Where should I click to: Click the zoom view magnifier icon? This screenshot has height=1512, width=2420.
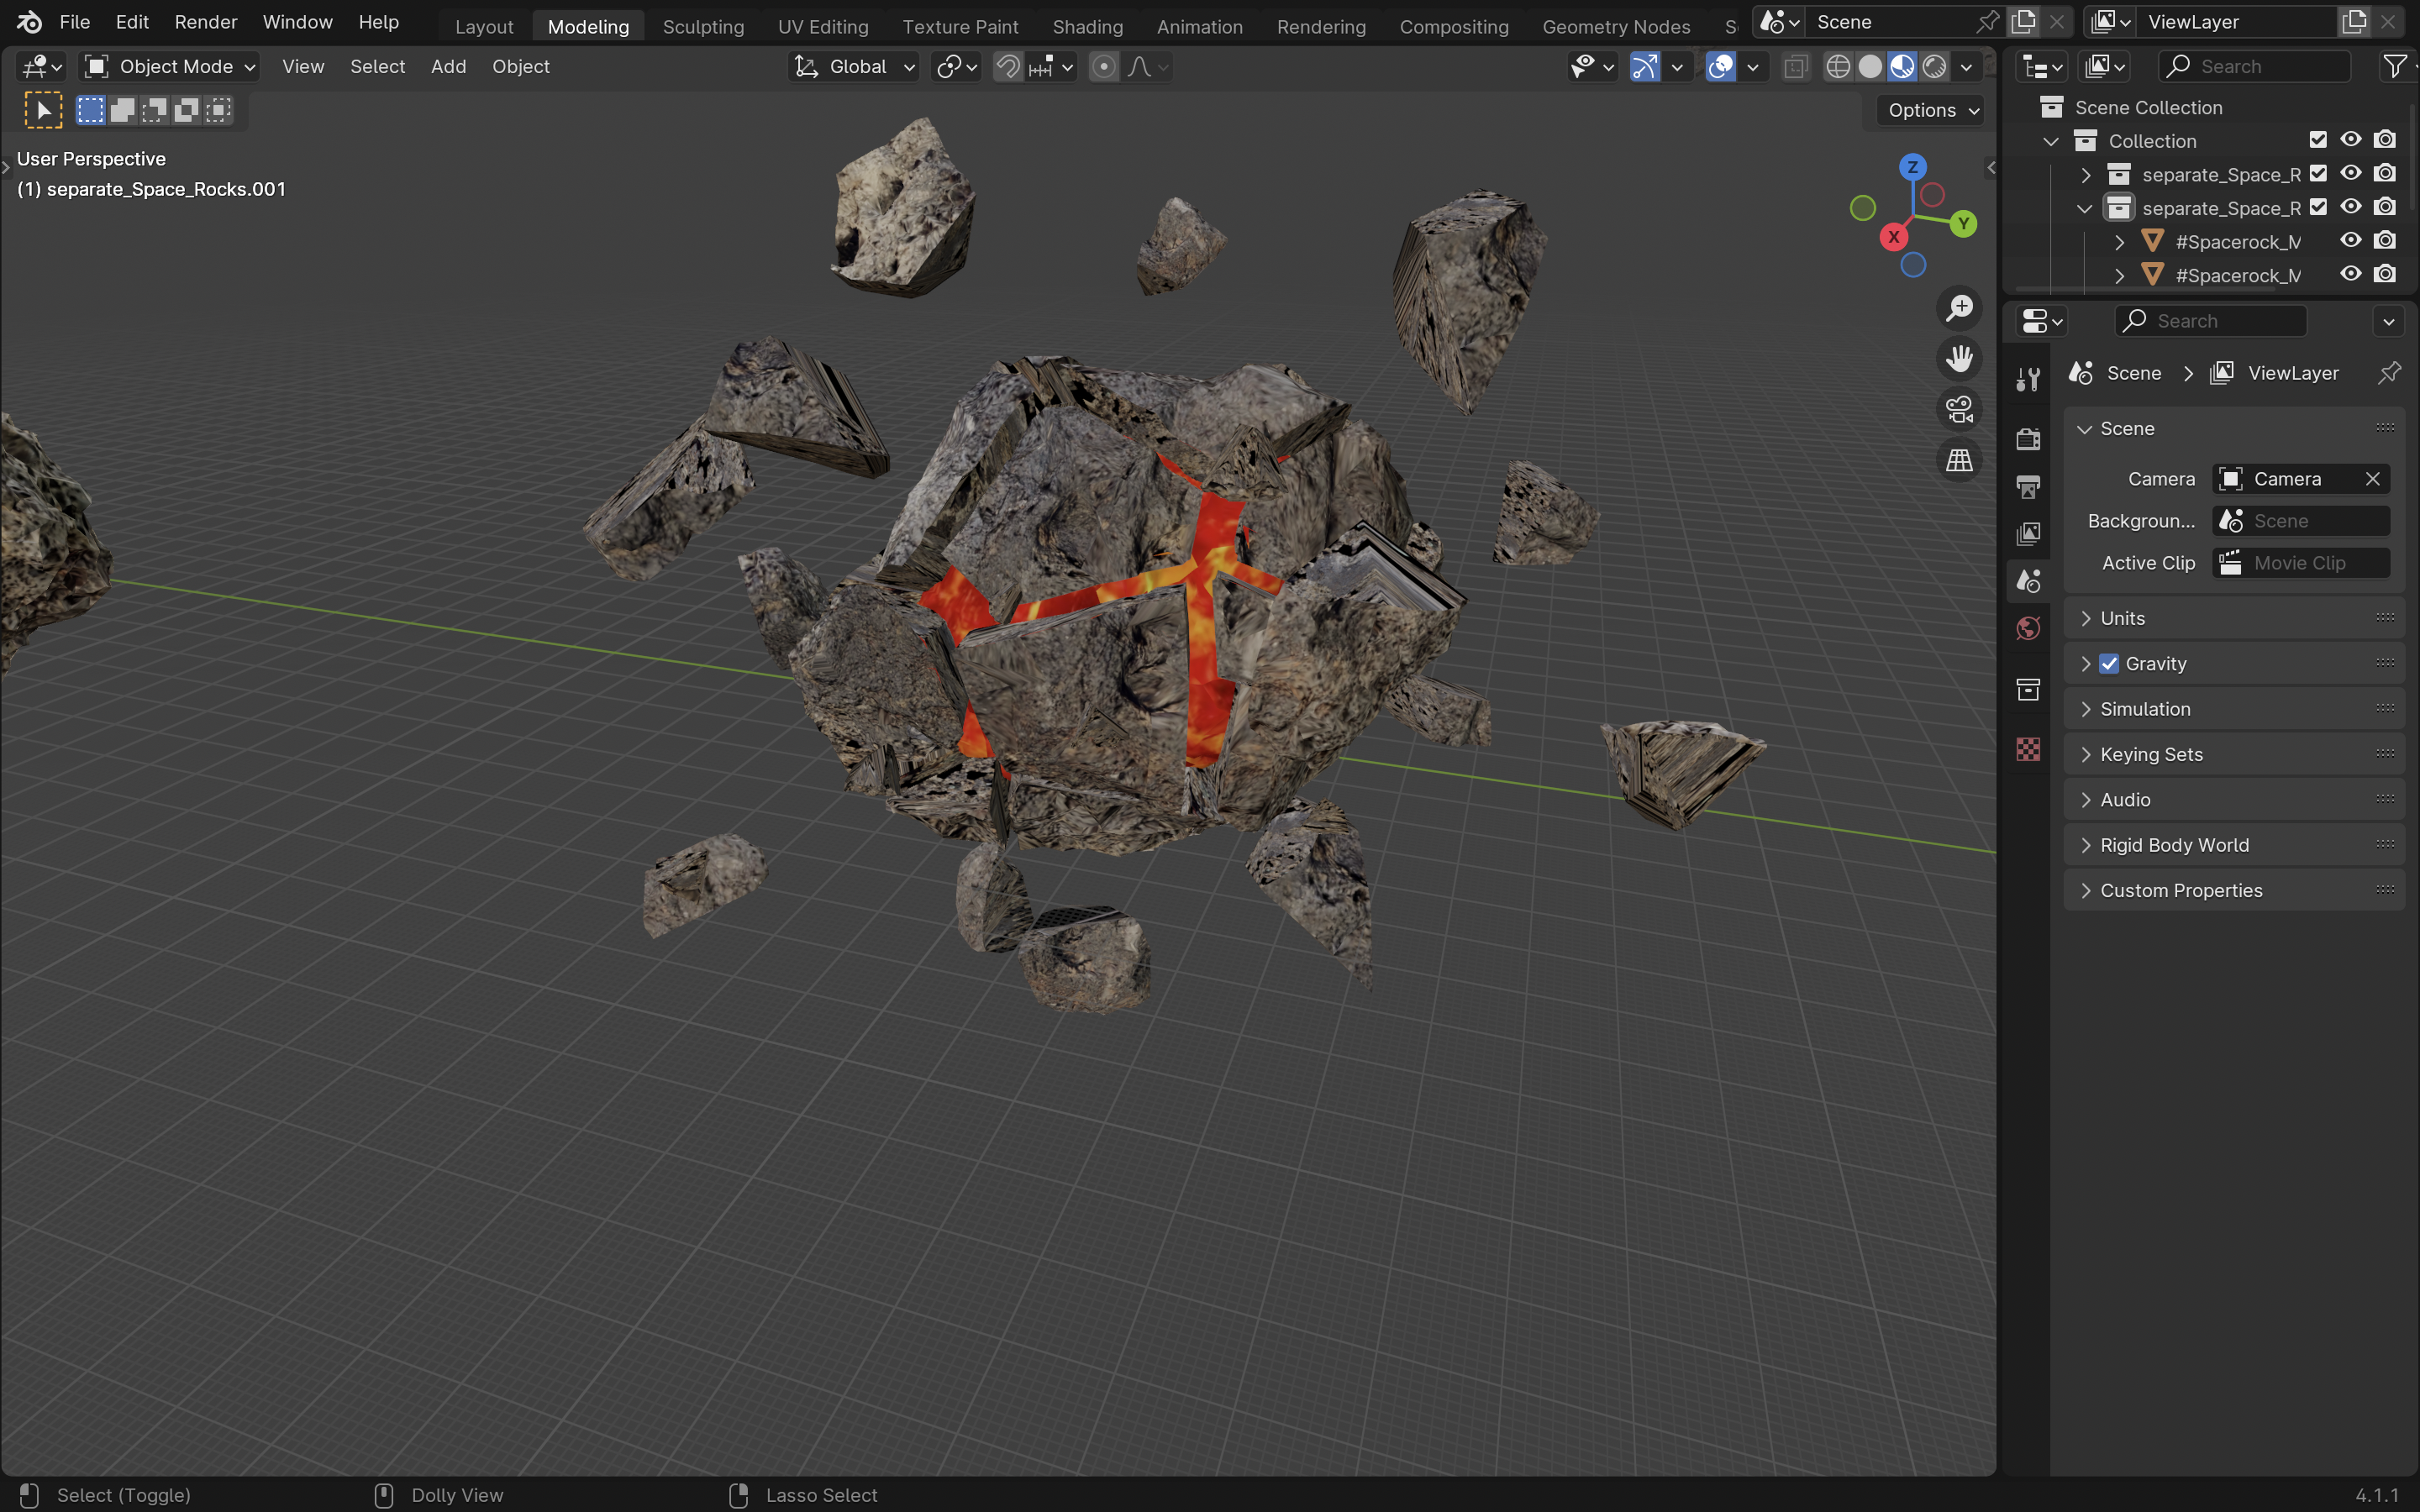1959,308
